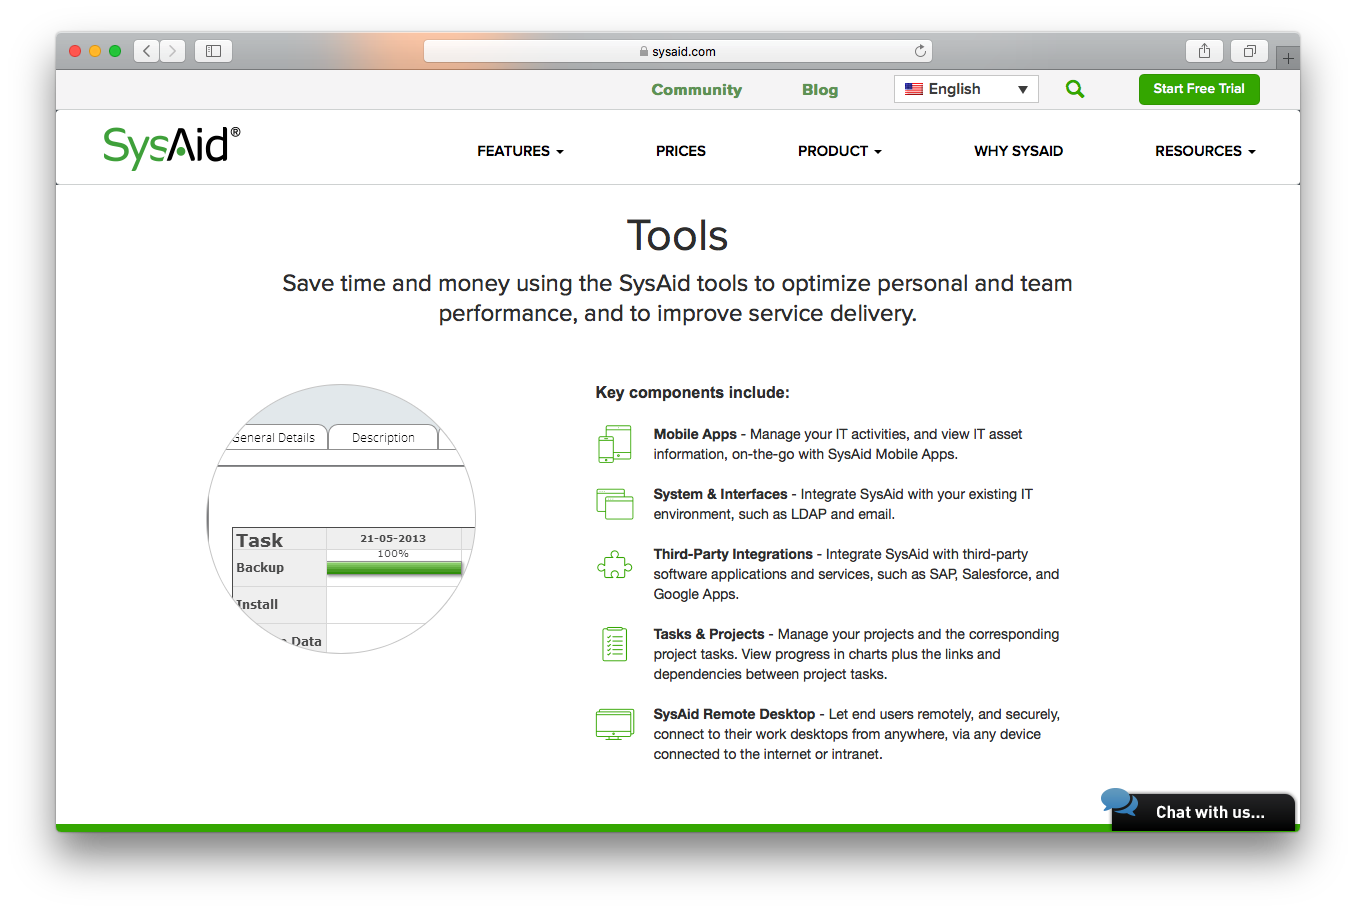Viewport: 1356px width, 912px height.
Task: Expand the FEATURES menu
Action: coord(520,151)
